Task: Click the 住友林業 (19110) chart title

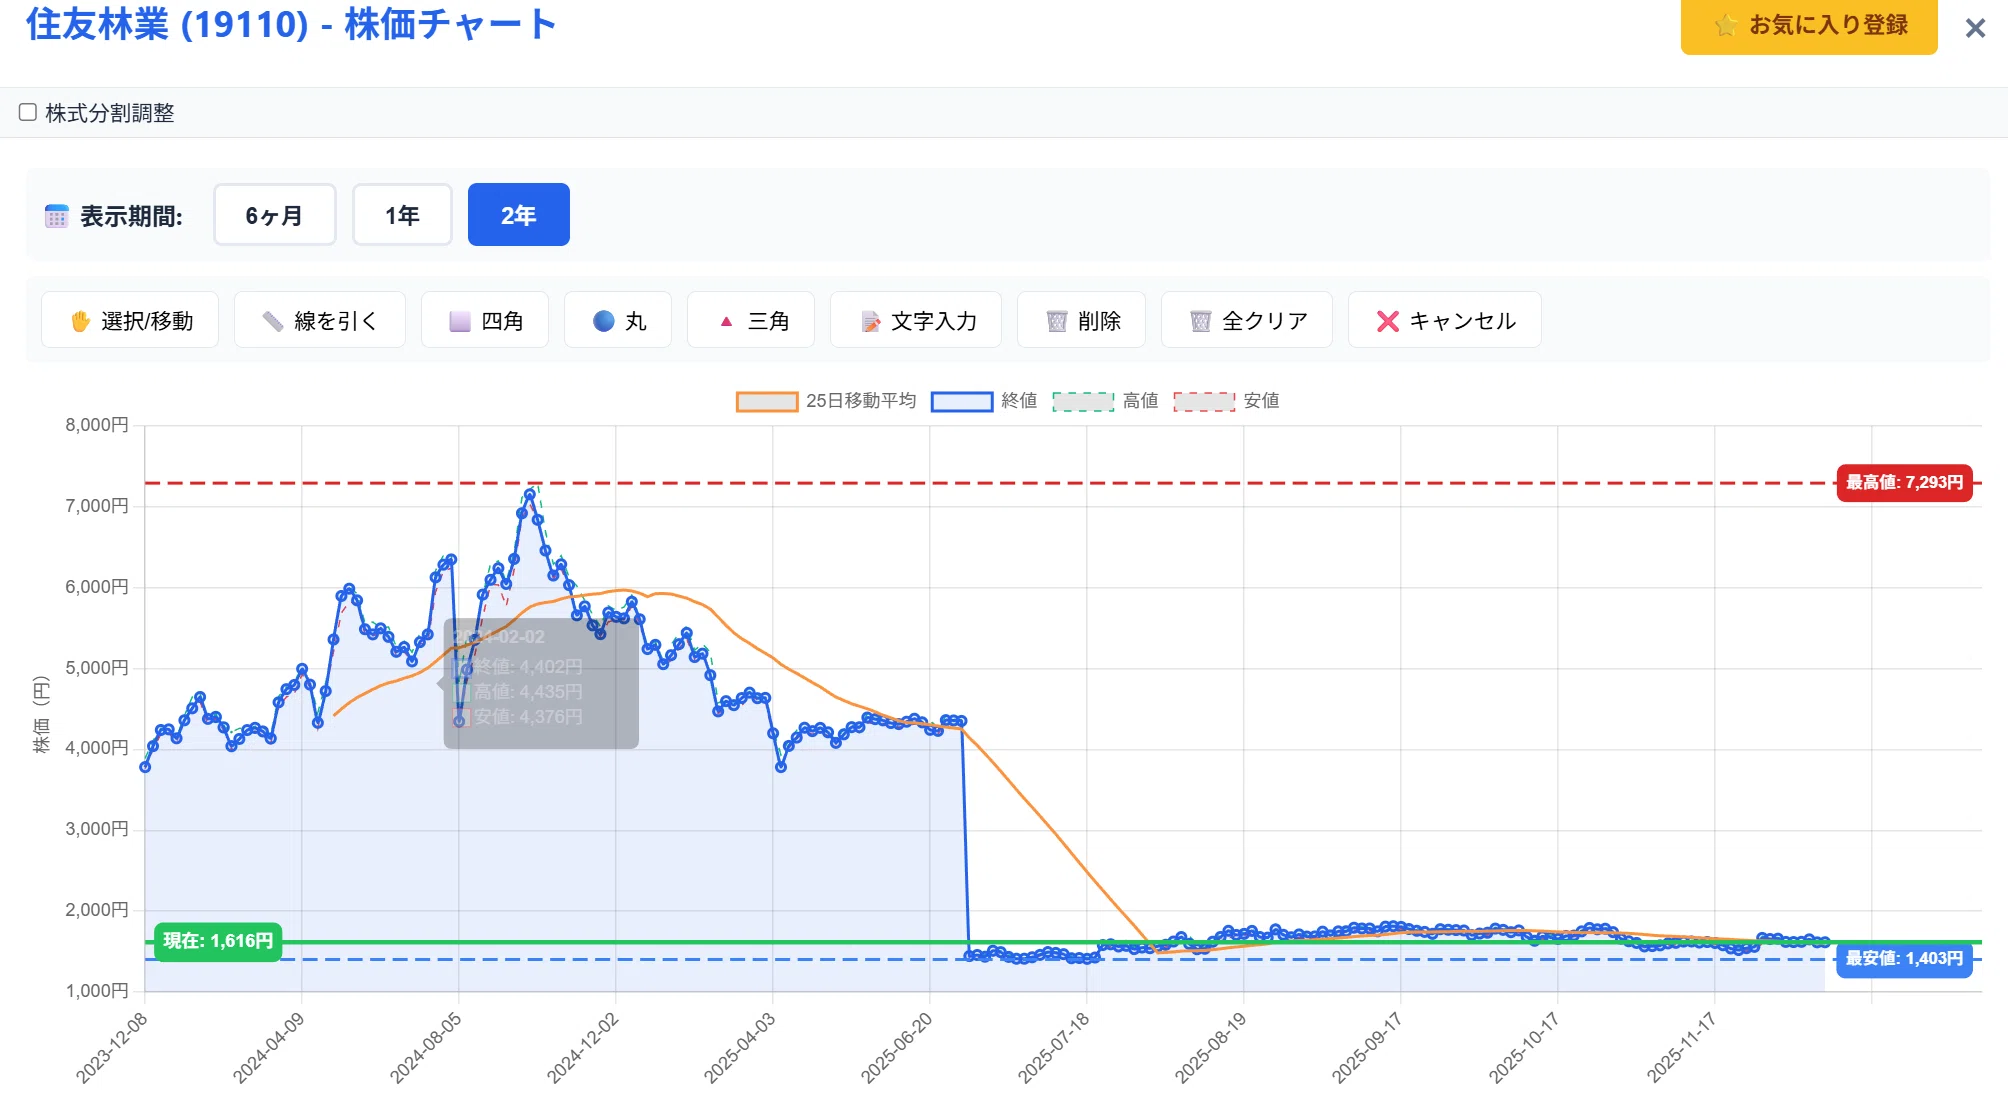Action: (291, 24)
